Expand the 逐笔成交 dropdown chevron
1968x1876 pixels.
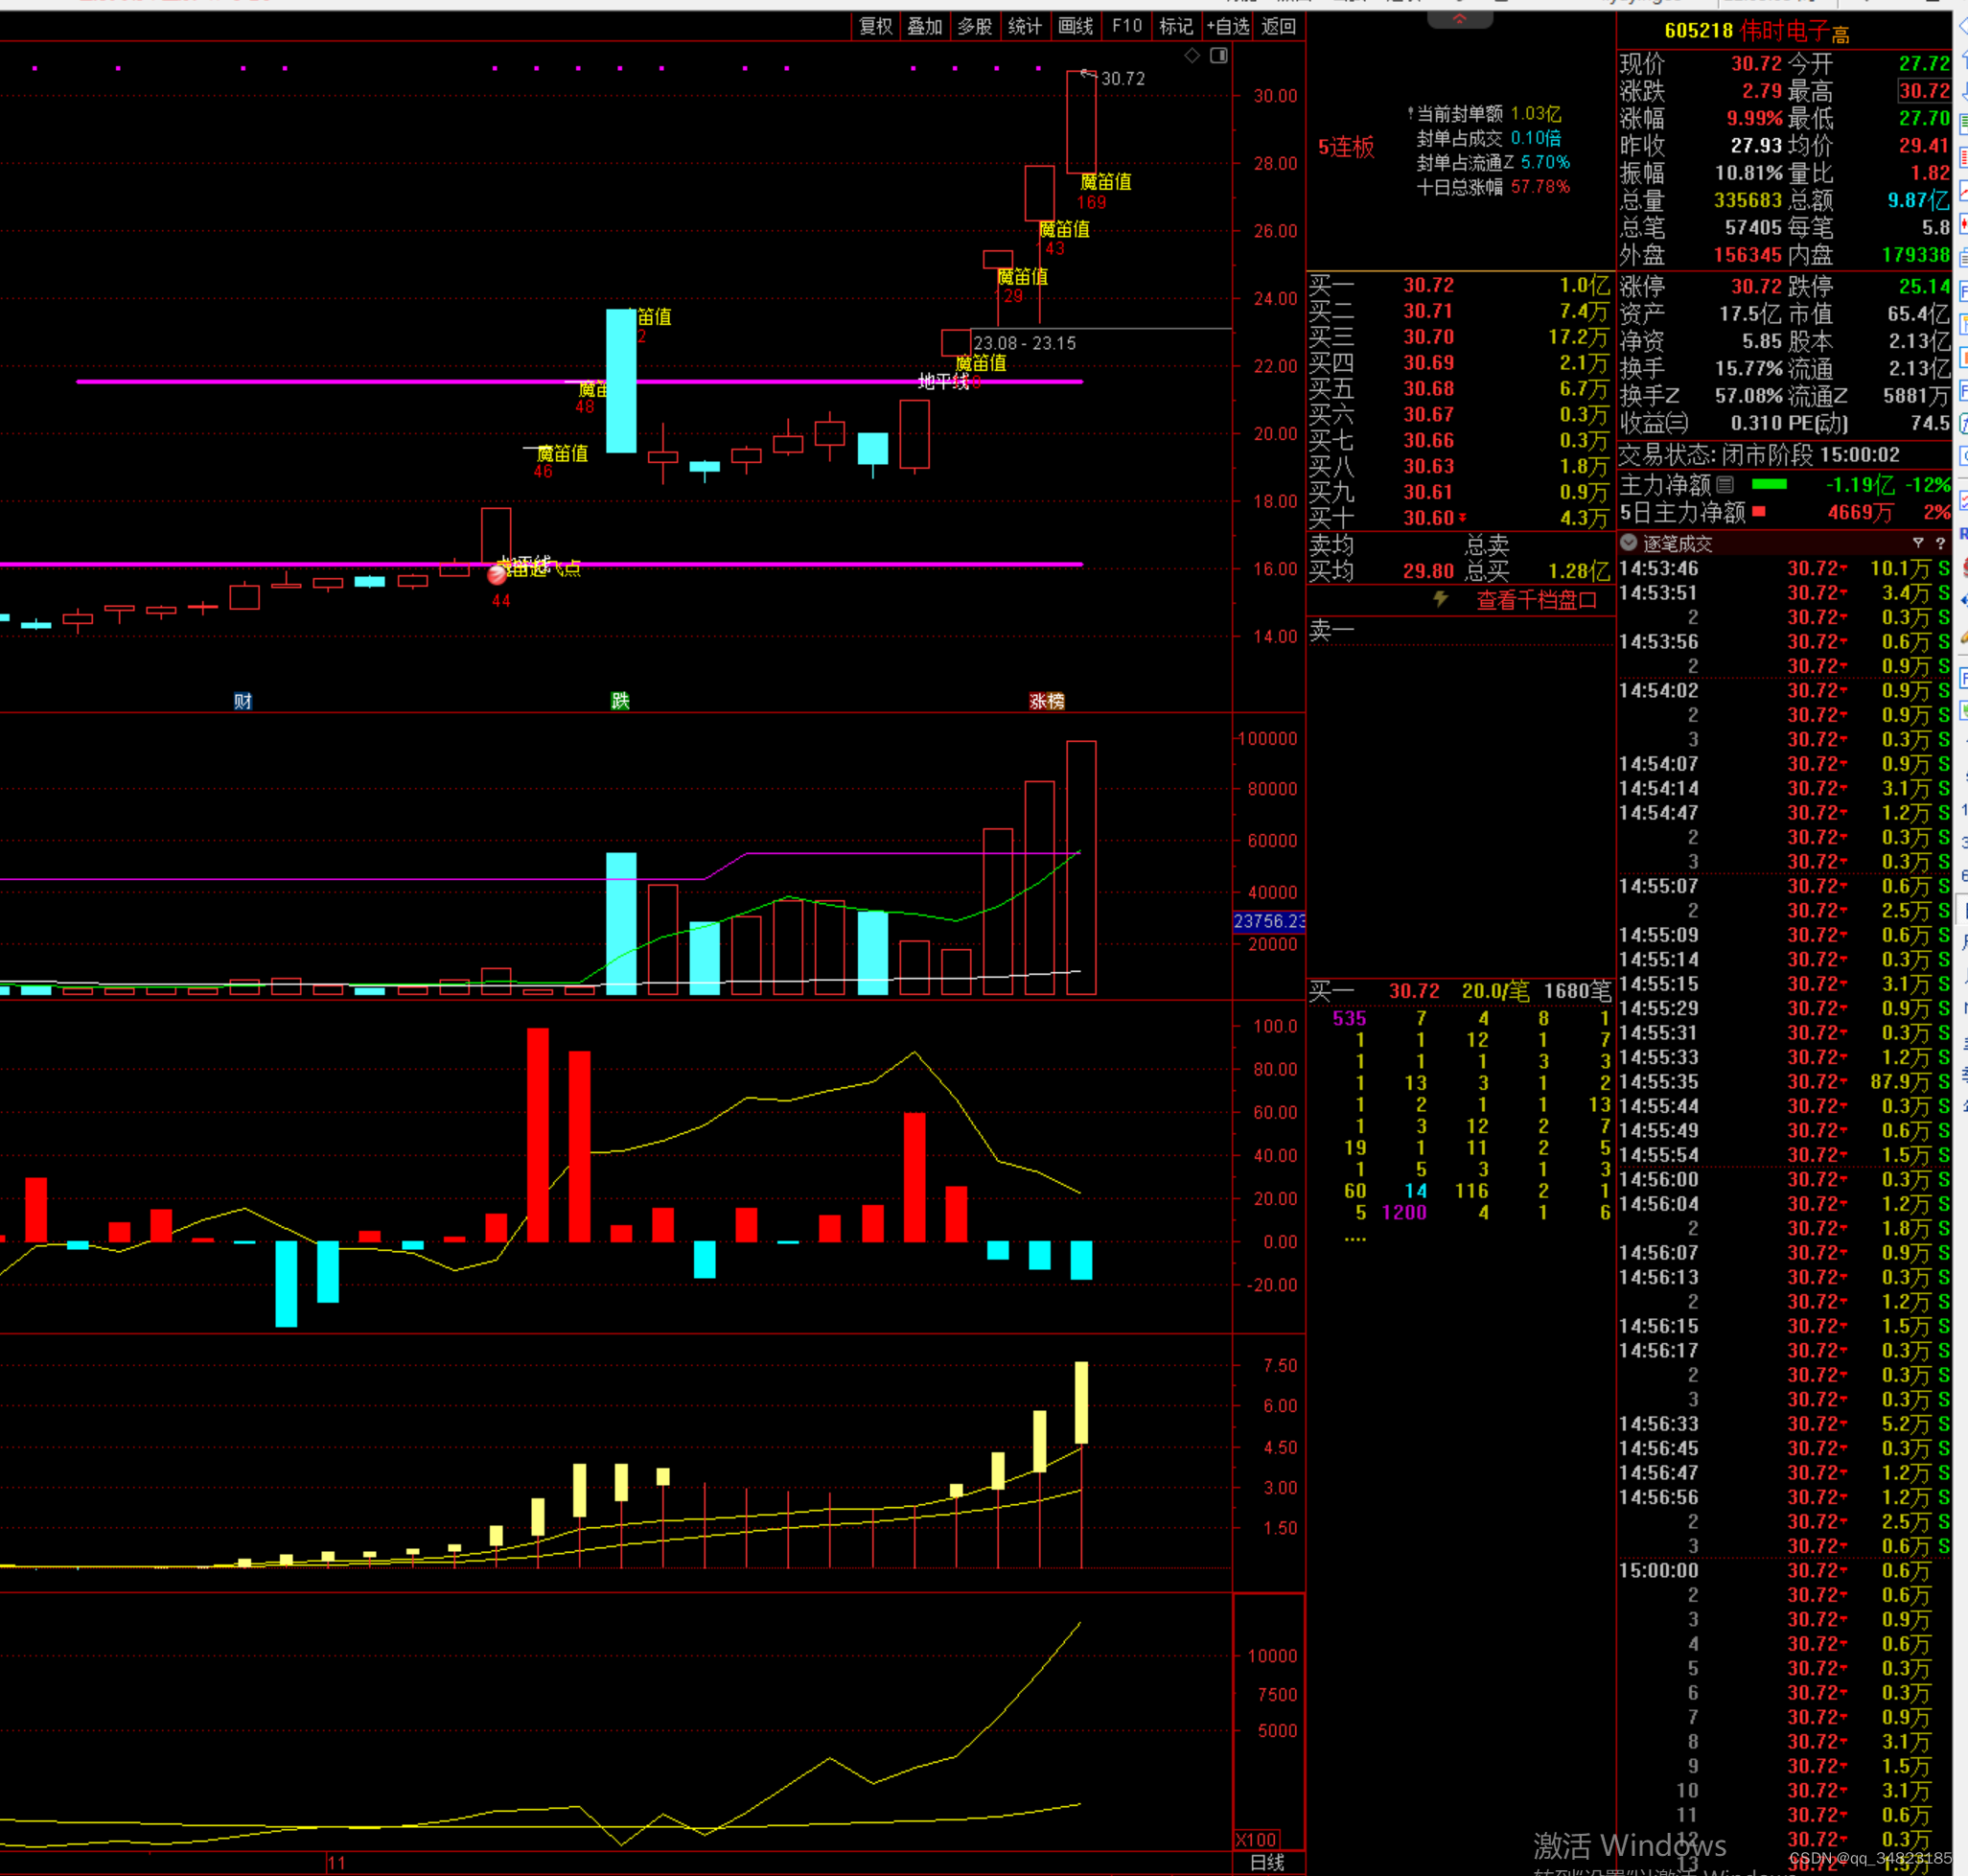(x=1629, y=543)
